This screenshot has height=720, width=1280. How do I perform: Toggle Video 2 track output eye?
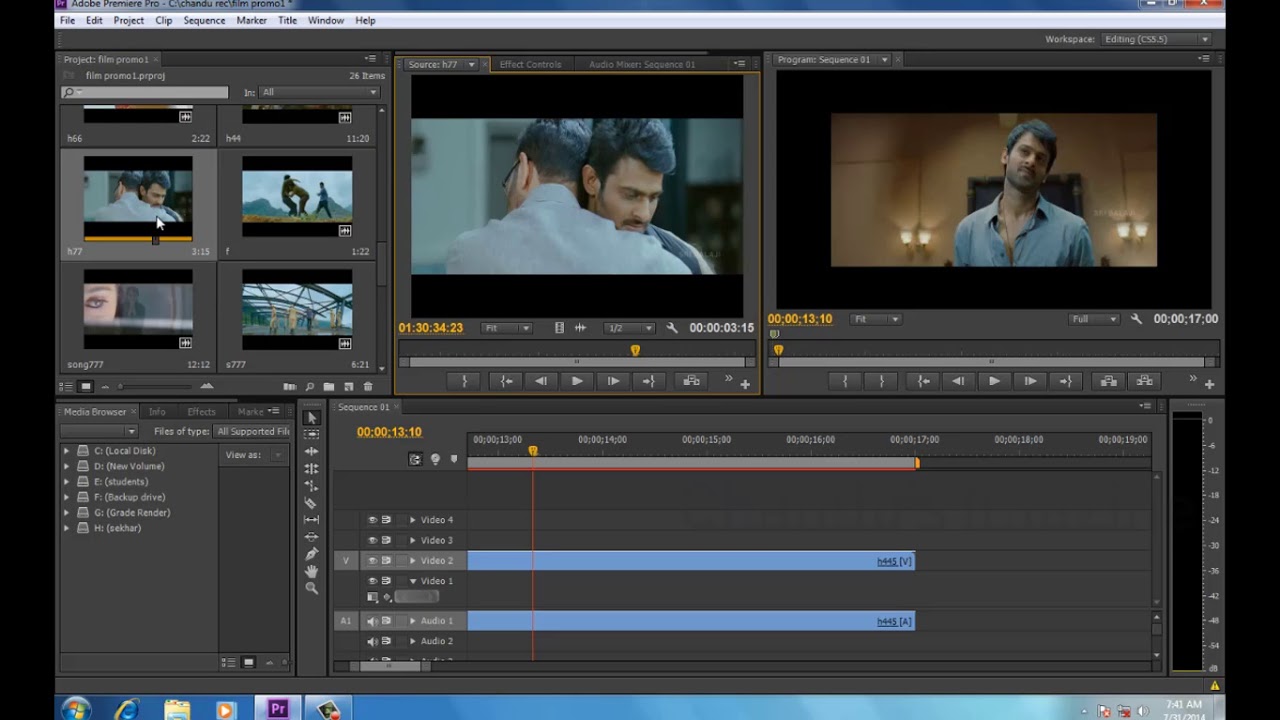pos(372,561)
